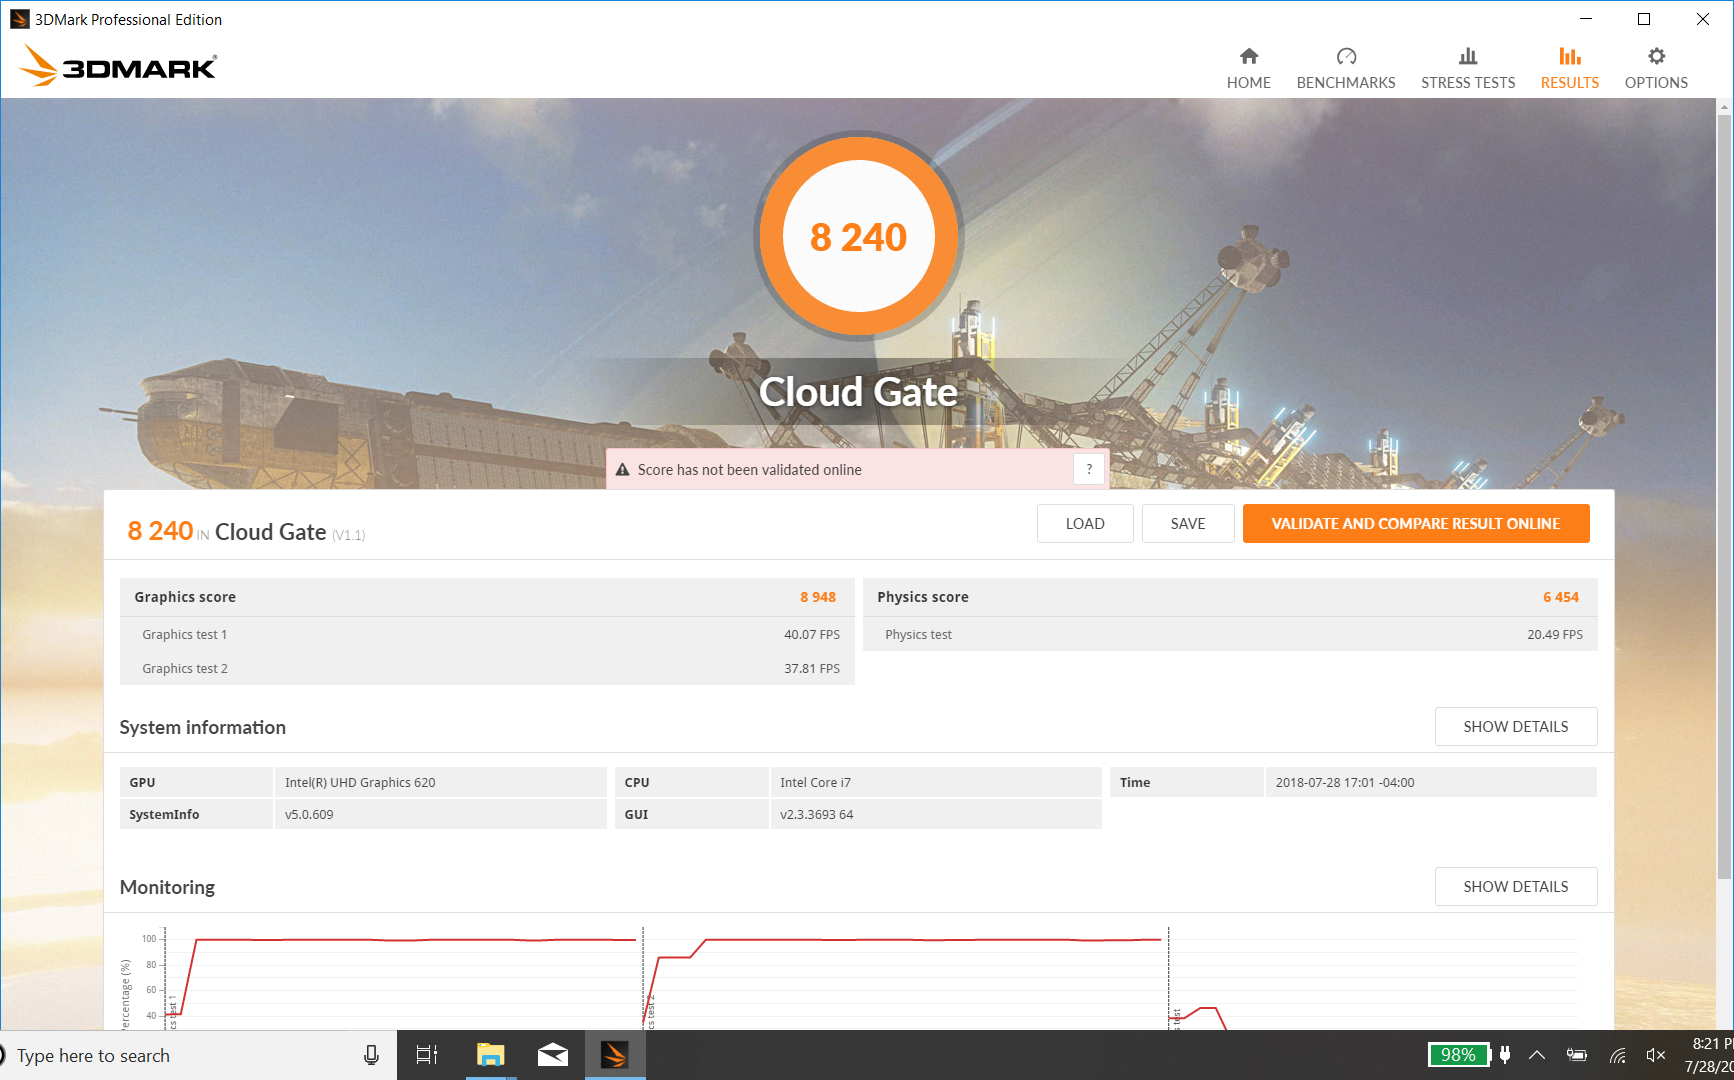Click the 3DMark logo in header

[x=118, y=65]
